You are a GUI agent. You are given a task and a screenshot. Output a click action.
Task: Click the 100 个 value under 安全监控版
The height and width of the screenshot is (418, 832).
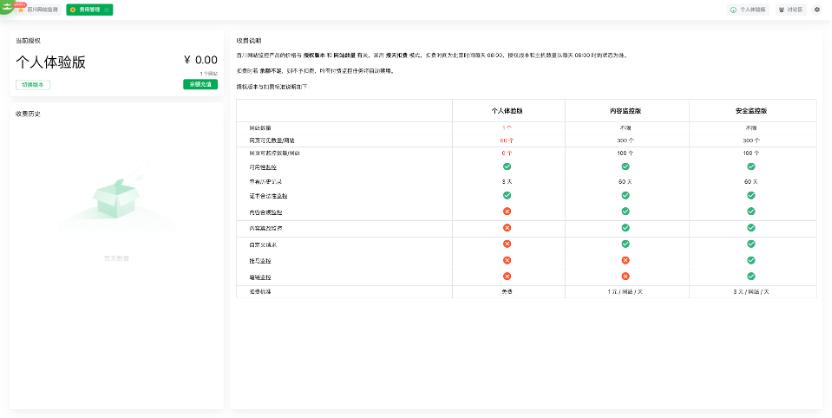(751, 153)
